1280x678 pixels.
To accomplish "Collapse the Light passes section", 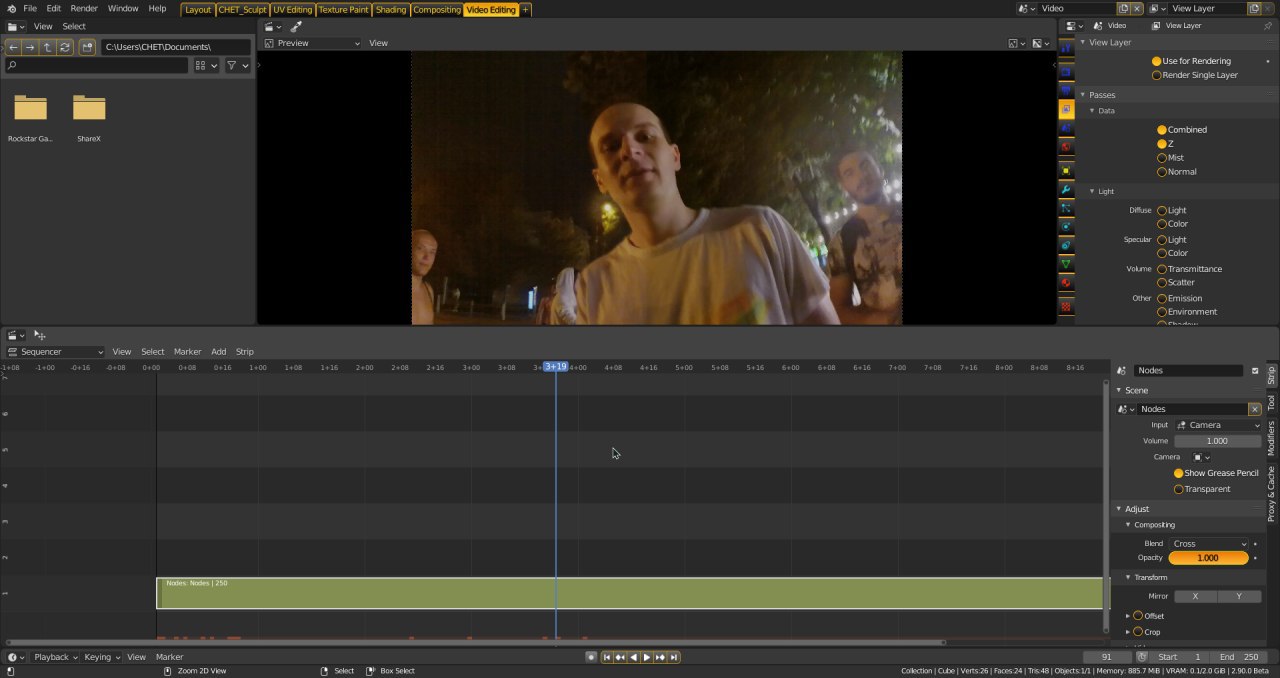I will [x=1092, y=191].
